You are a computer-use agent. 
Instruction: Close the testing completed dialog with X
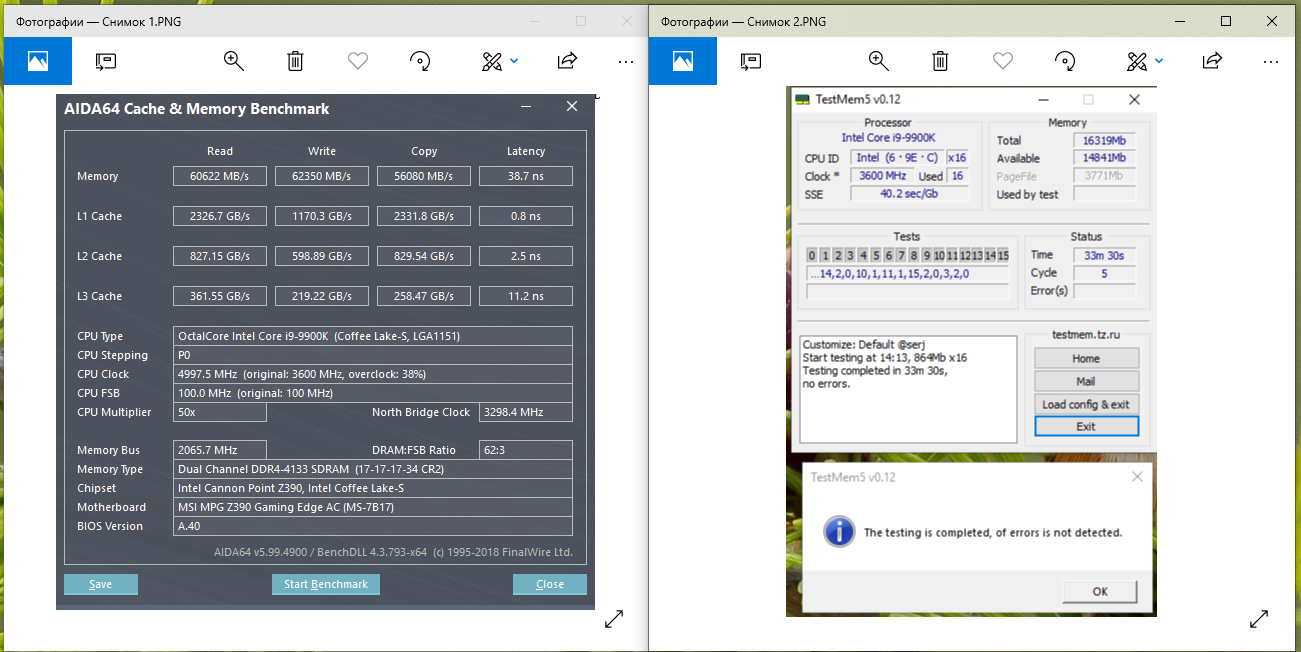click(x=1135, y=477)
